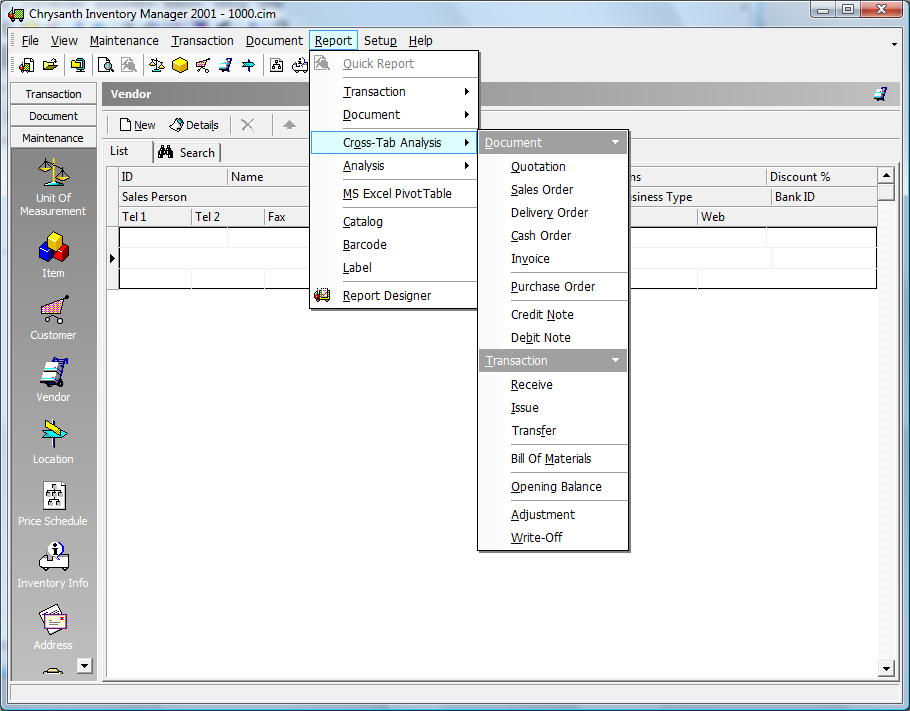Select MS Excel PivotTable menu entry
910x711 pixels.
[x=396, y=194]
